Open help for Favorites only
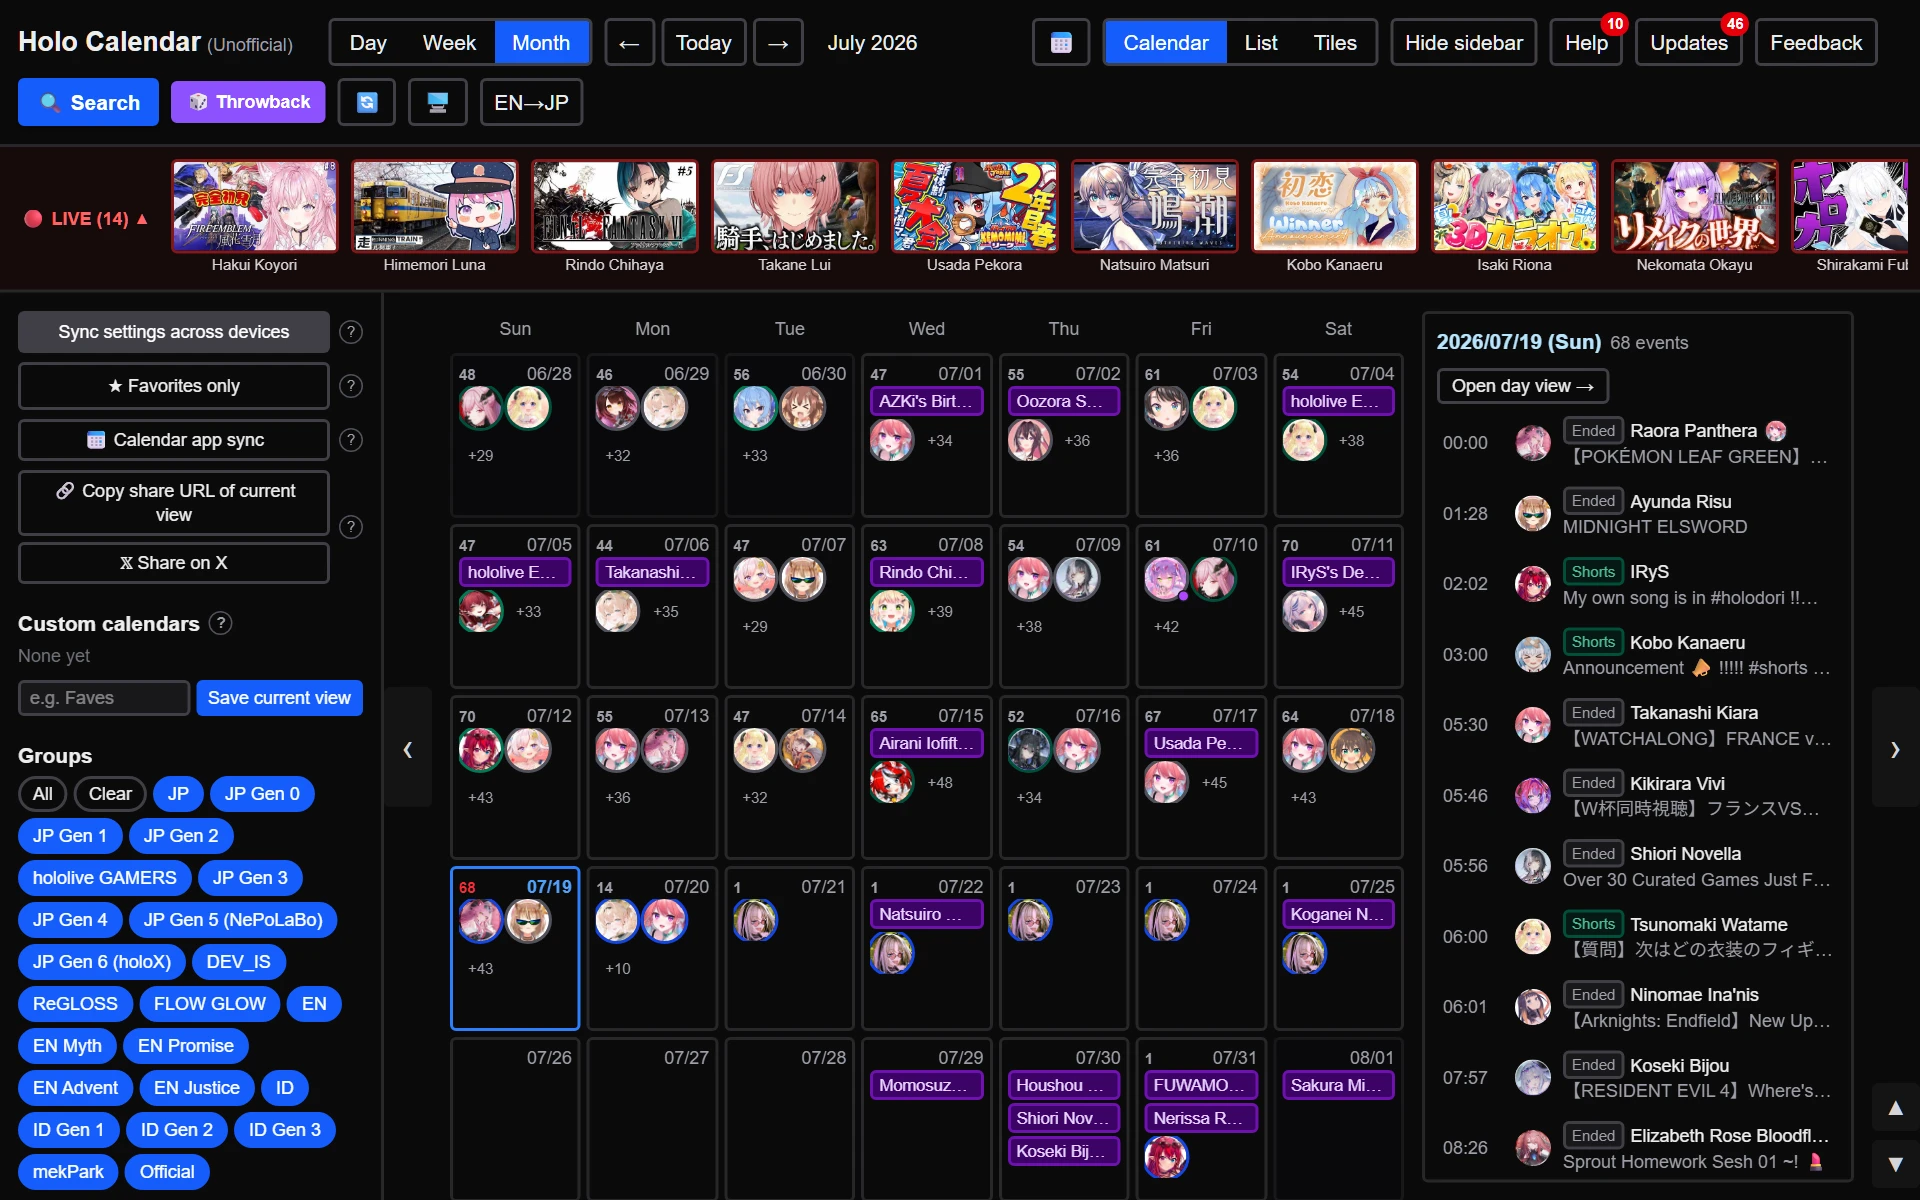This screenshot has height=1200, width=1920. [351, 386]
